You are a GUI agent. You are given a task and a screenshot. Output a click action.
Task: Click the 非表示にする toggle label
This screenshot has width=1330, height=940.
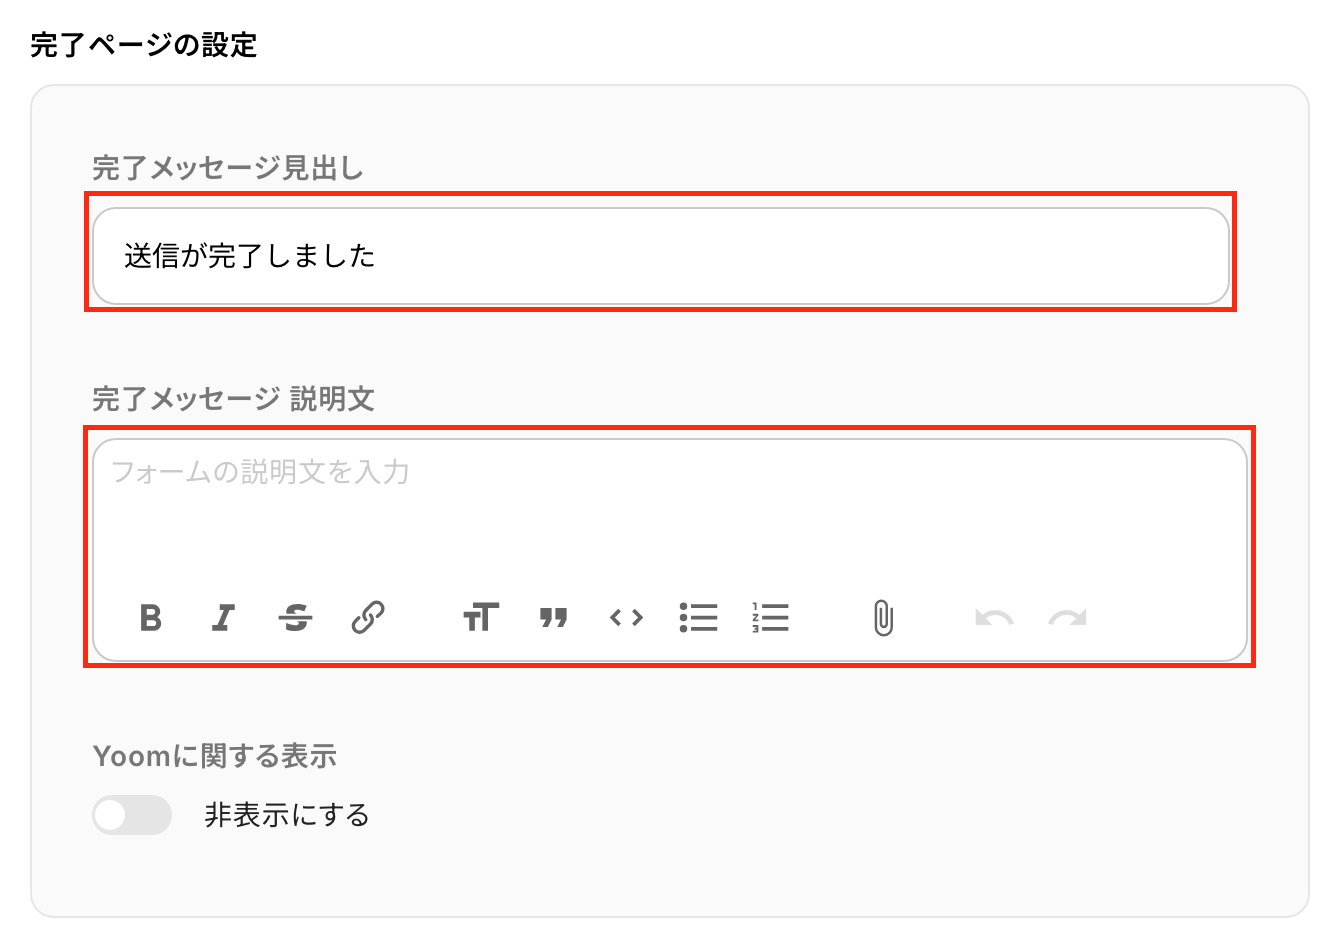point(287,815)
